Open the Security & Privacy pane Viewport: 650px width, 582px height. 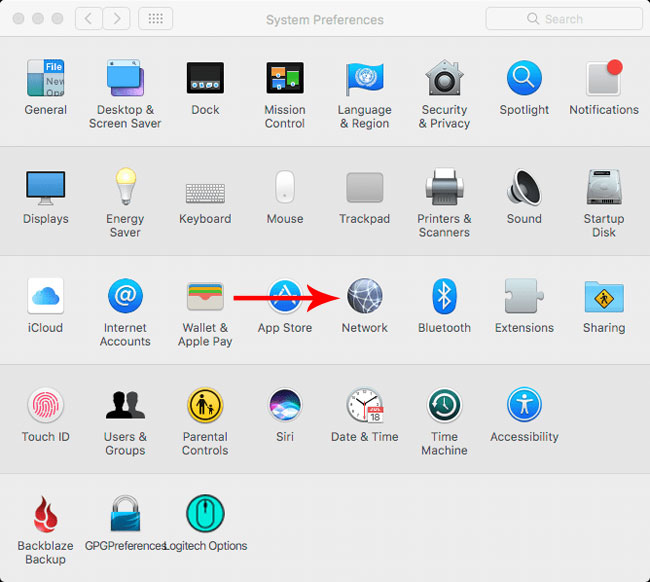(x=444, y=79)
